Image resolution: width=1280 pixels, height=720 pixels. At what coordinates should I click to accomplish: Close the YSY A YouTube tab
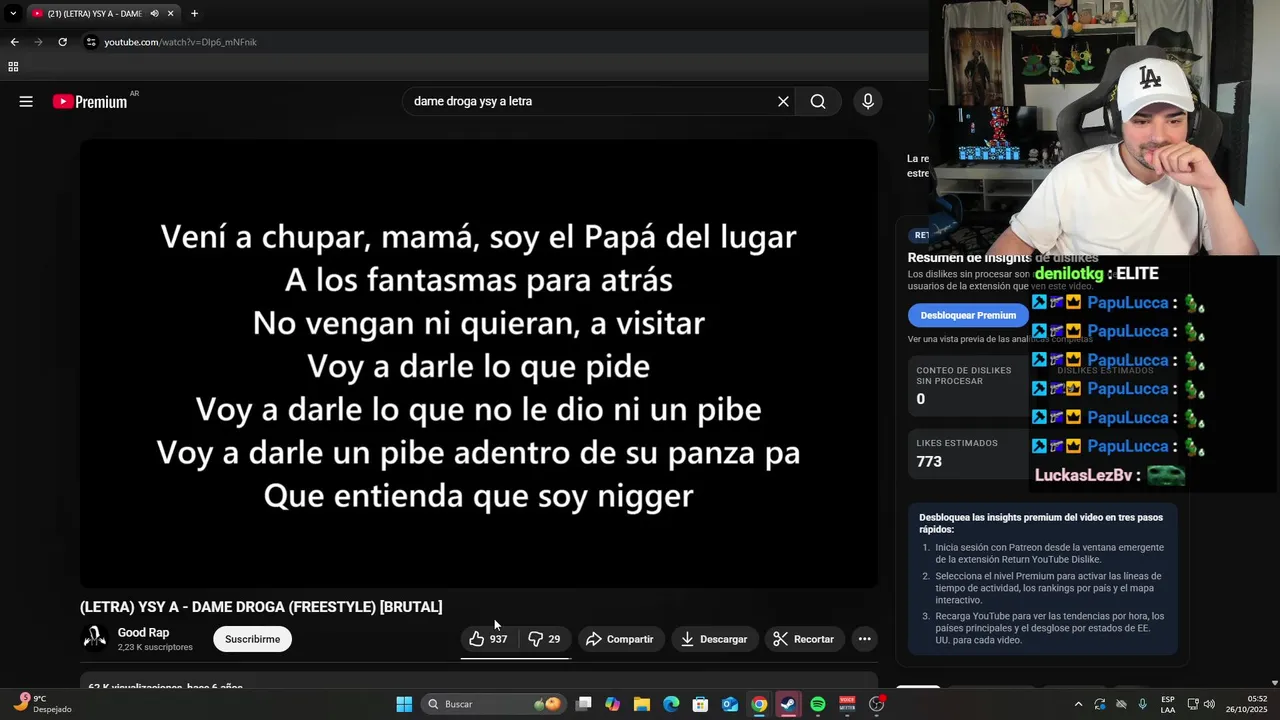pos(171,13)
